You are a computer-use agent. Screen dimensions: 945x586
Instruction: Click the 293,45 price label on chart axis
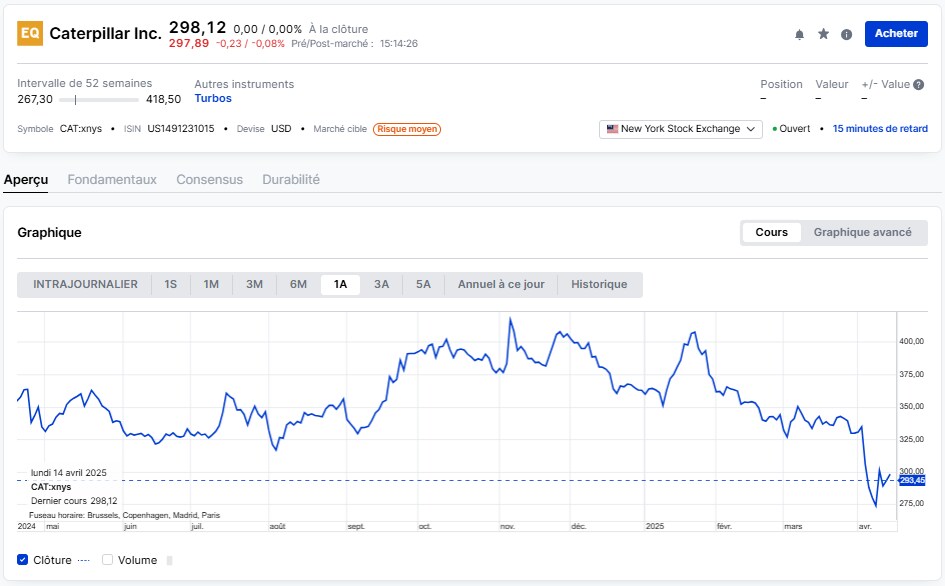912,481
